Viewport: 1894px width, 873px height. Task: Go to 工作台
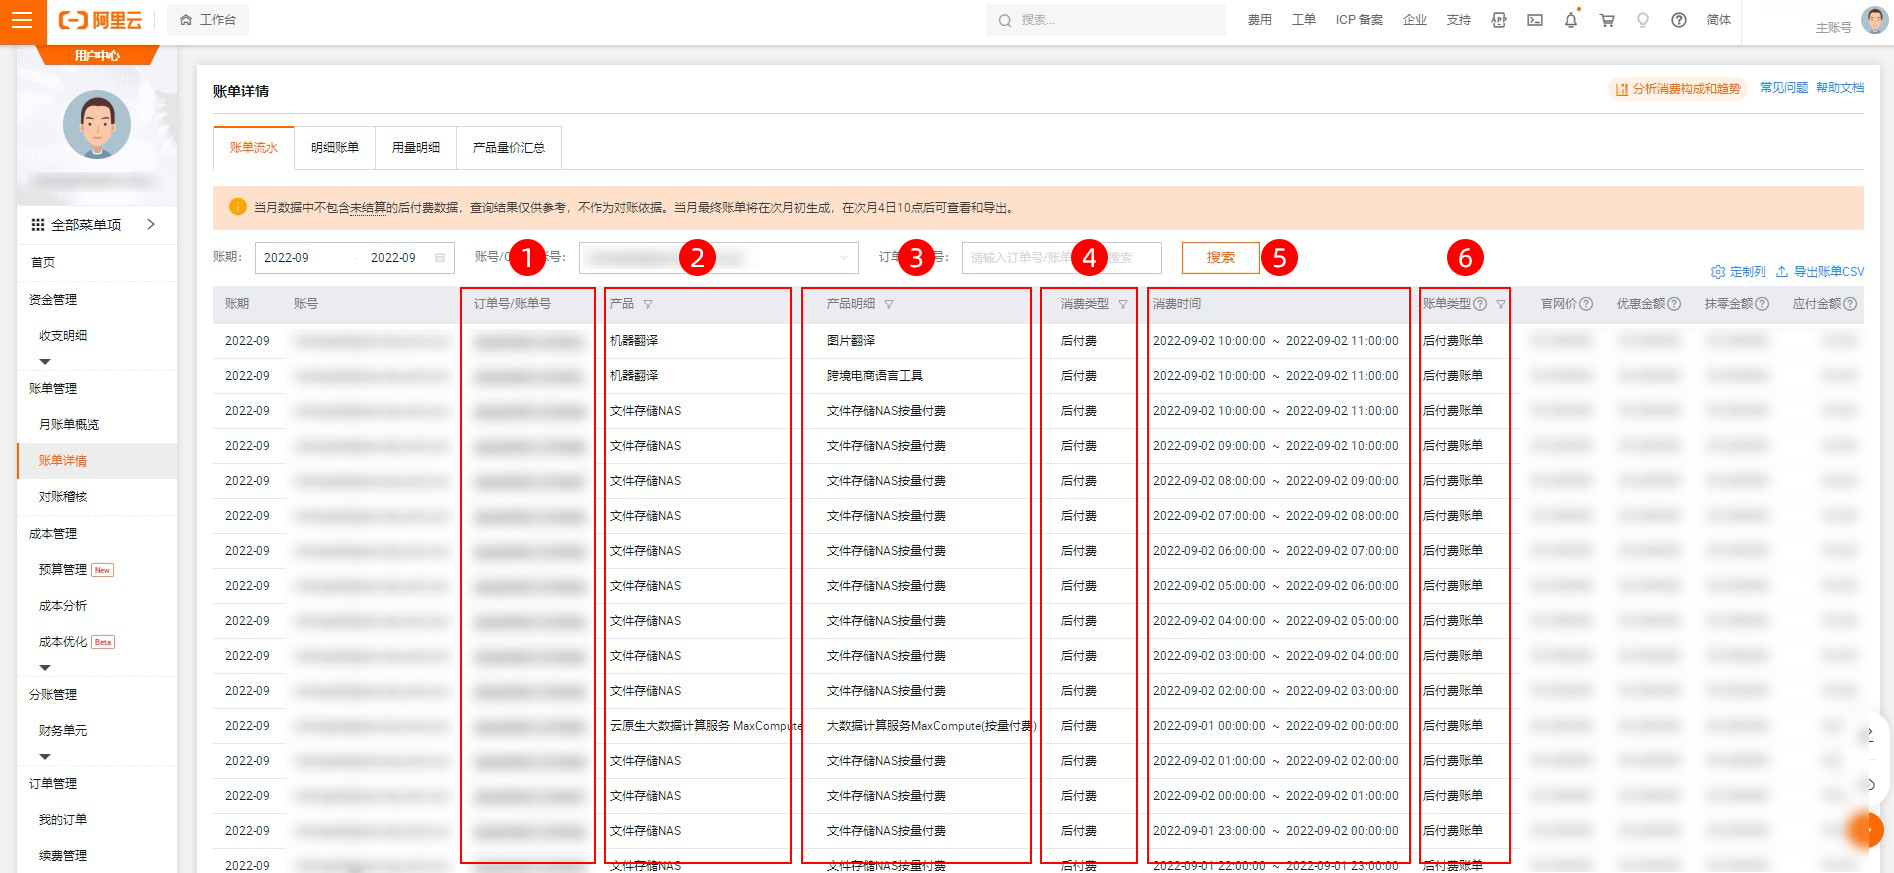208,20
